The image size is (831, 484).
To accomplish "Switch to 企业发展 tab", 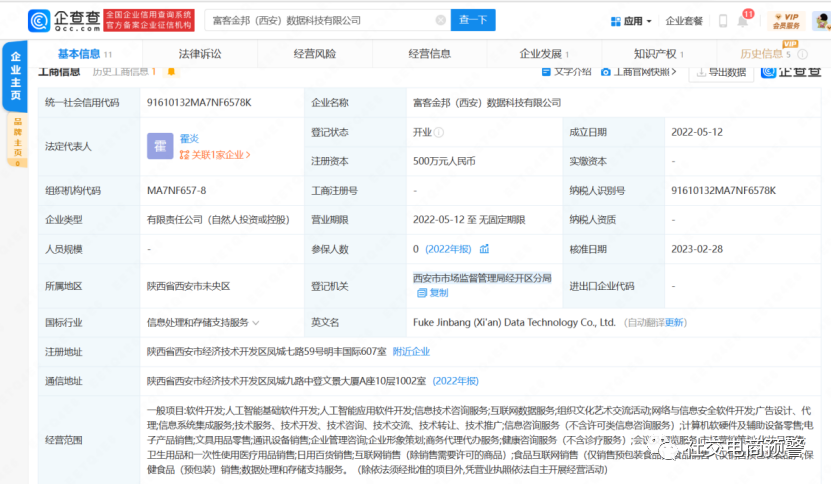I will pos(544,54).
